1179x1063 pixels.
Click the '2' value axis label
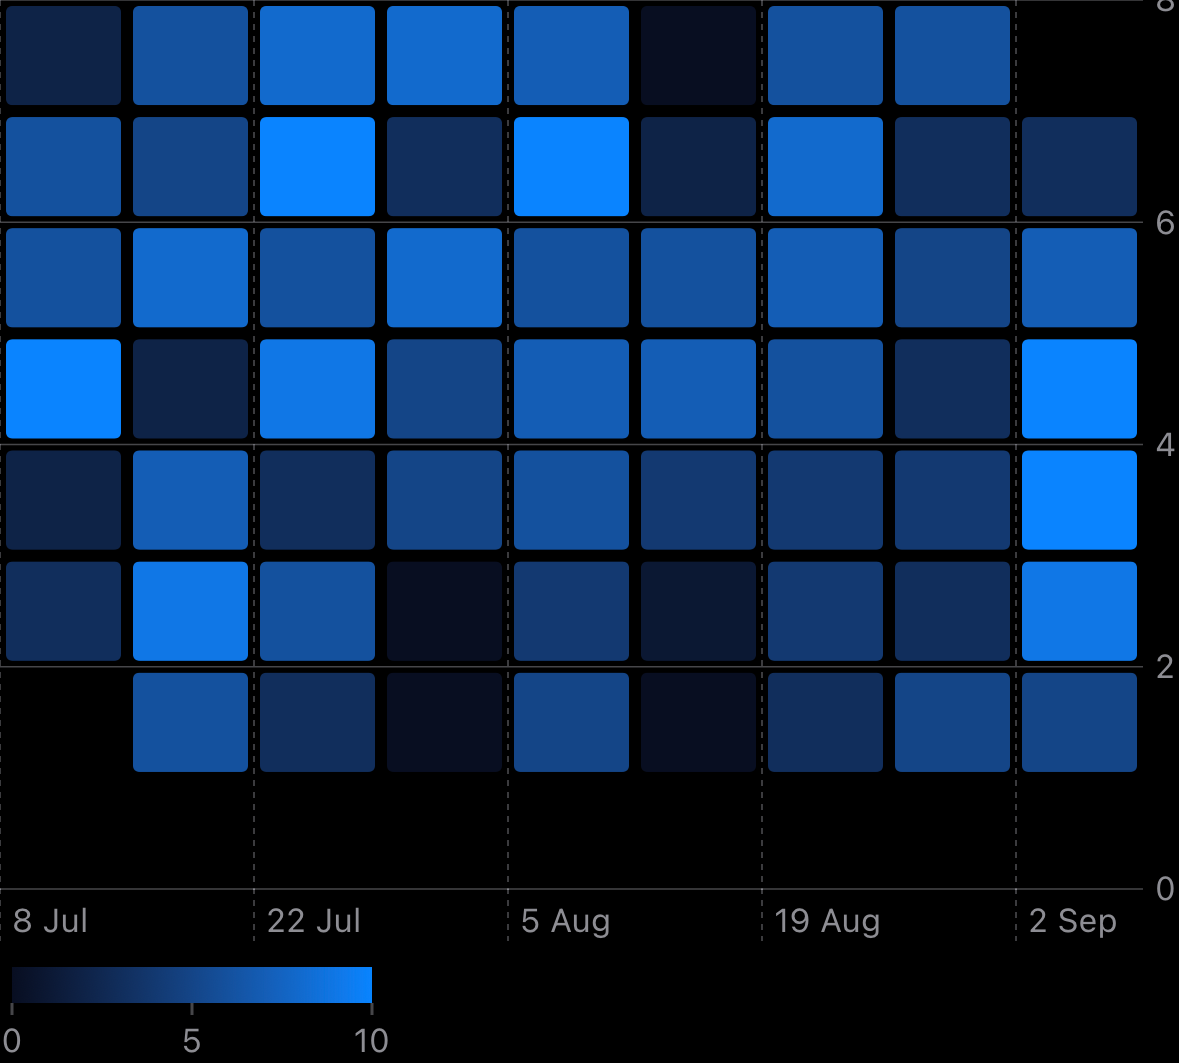(1165, 667)
